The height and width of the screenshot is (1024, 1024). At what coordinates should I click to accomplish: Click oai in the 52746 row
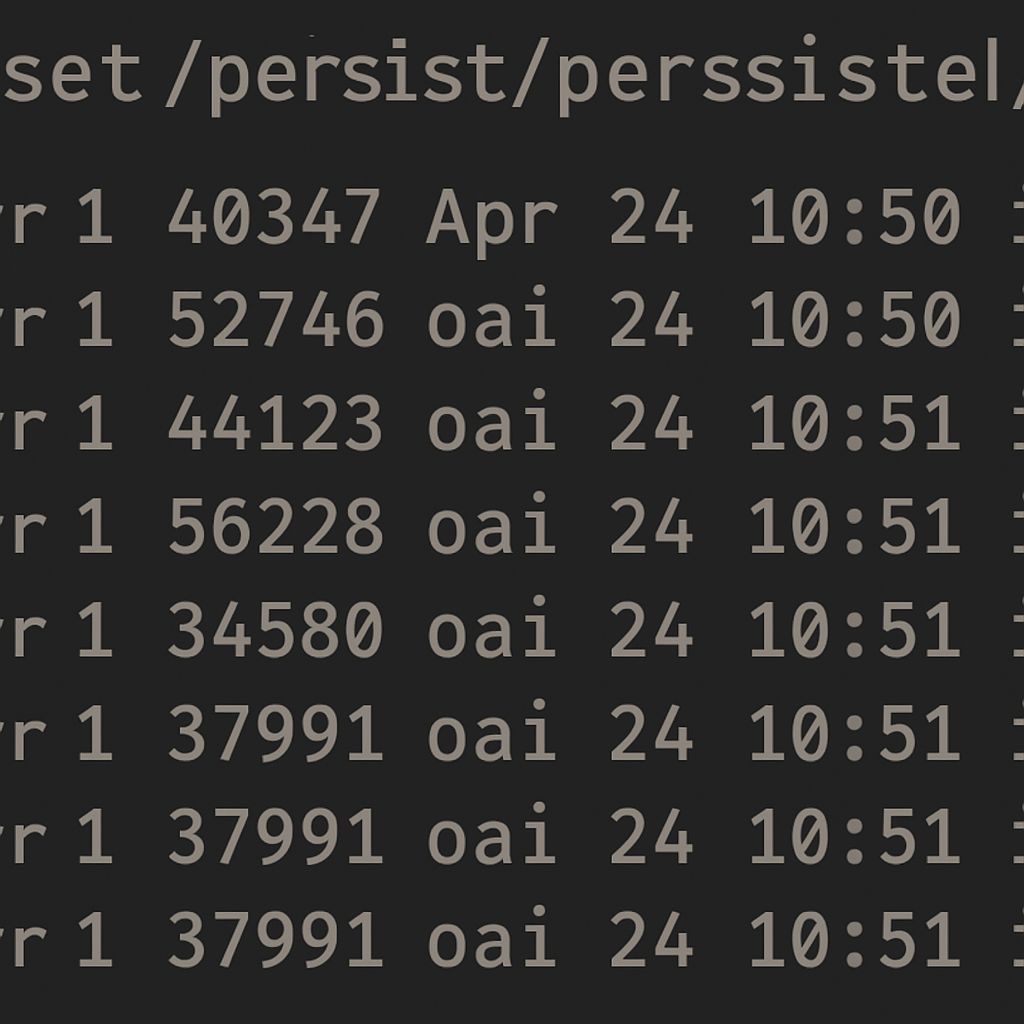point(491,320)
